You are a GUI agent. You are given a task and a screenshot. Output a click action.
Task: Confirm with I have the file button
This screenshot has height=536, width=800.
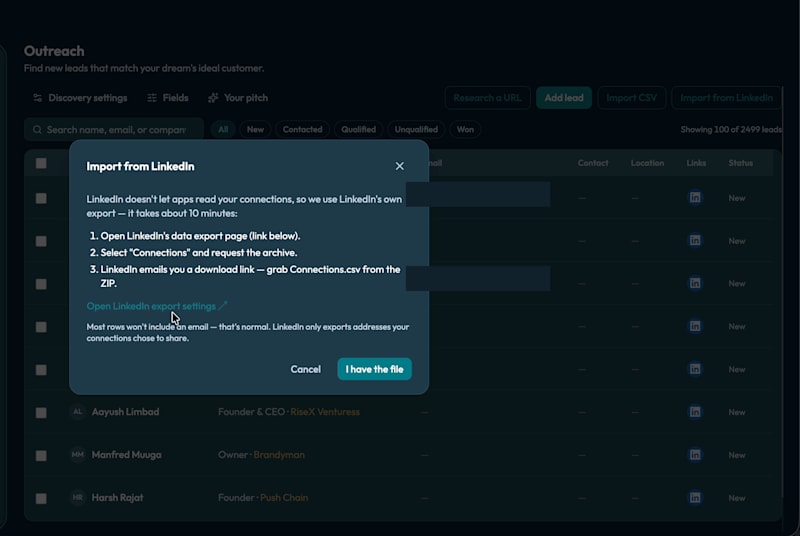tap(374, 369)
